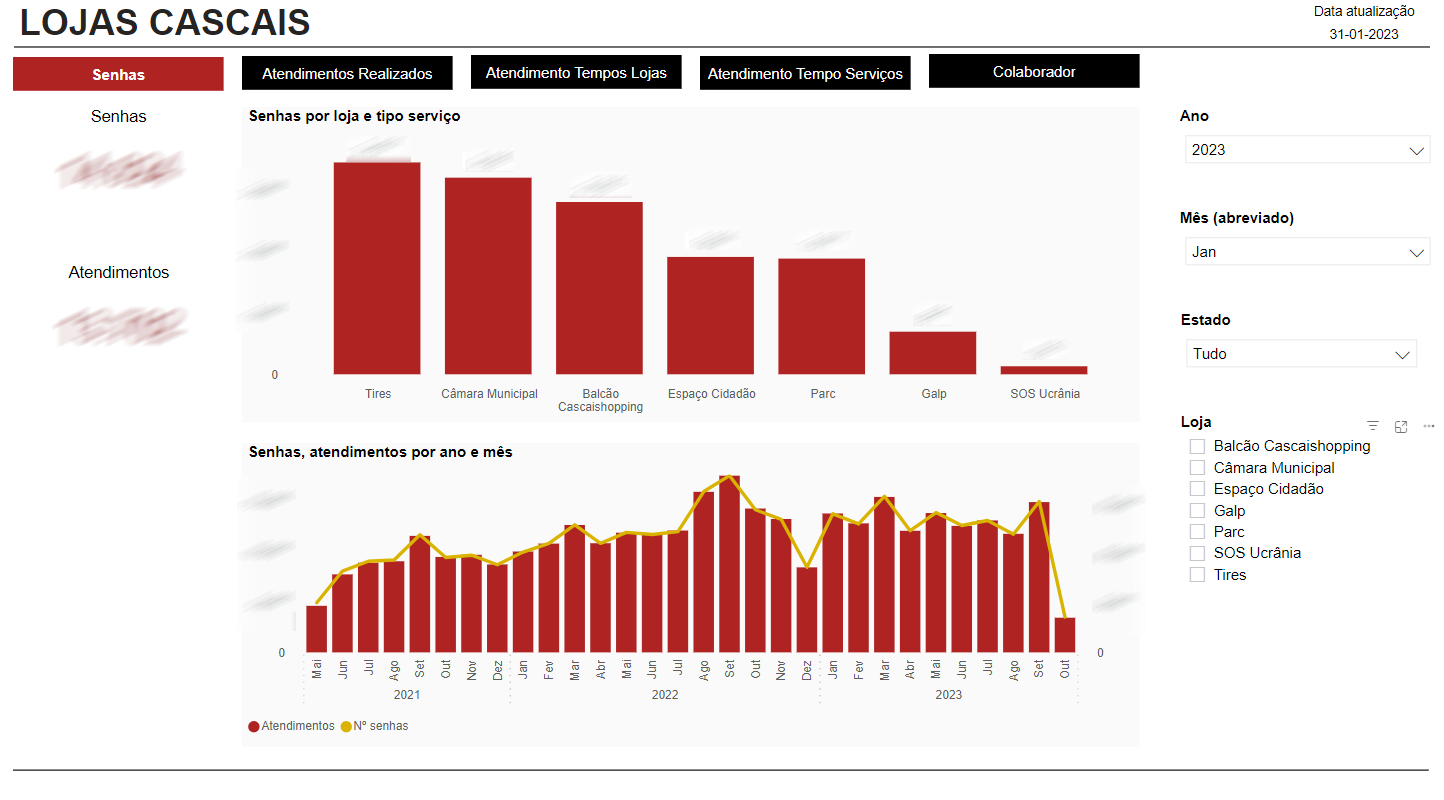Open More options ellipsis on Loja slicer
The height and width of the screenshot is (800, 1444).
click(x=1429, y=426)
